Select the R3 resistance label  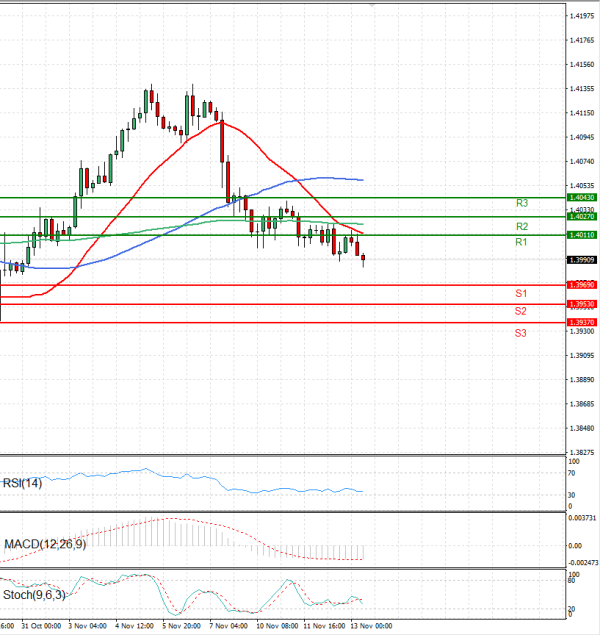(522, 203)
